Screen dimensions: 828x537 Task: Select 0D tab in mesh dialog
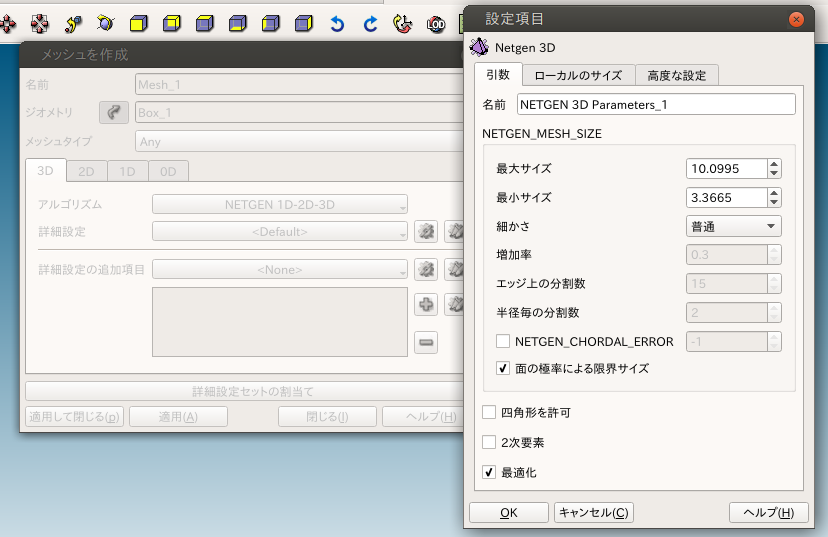168,172
